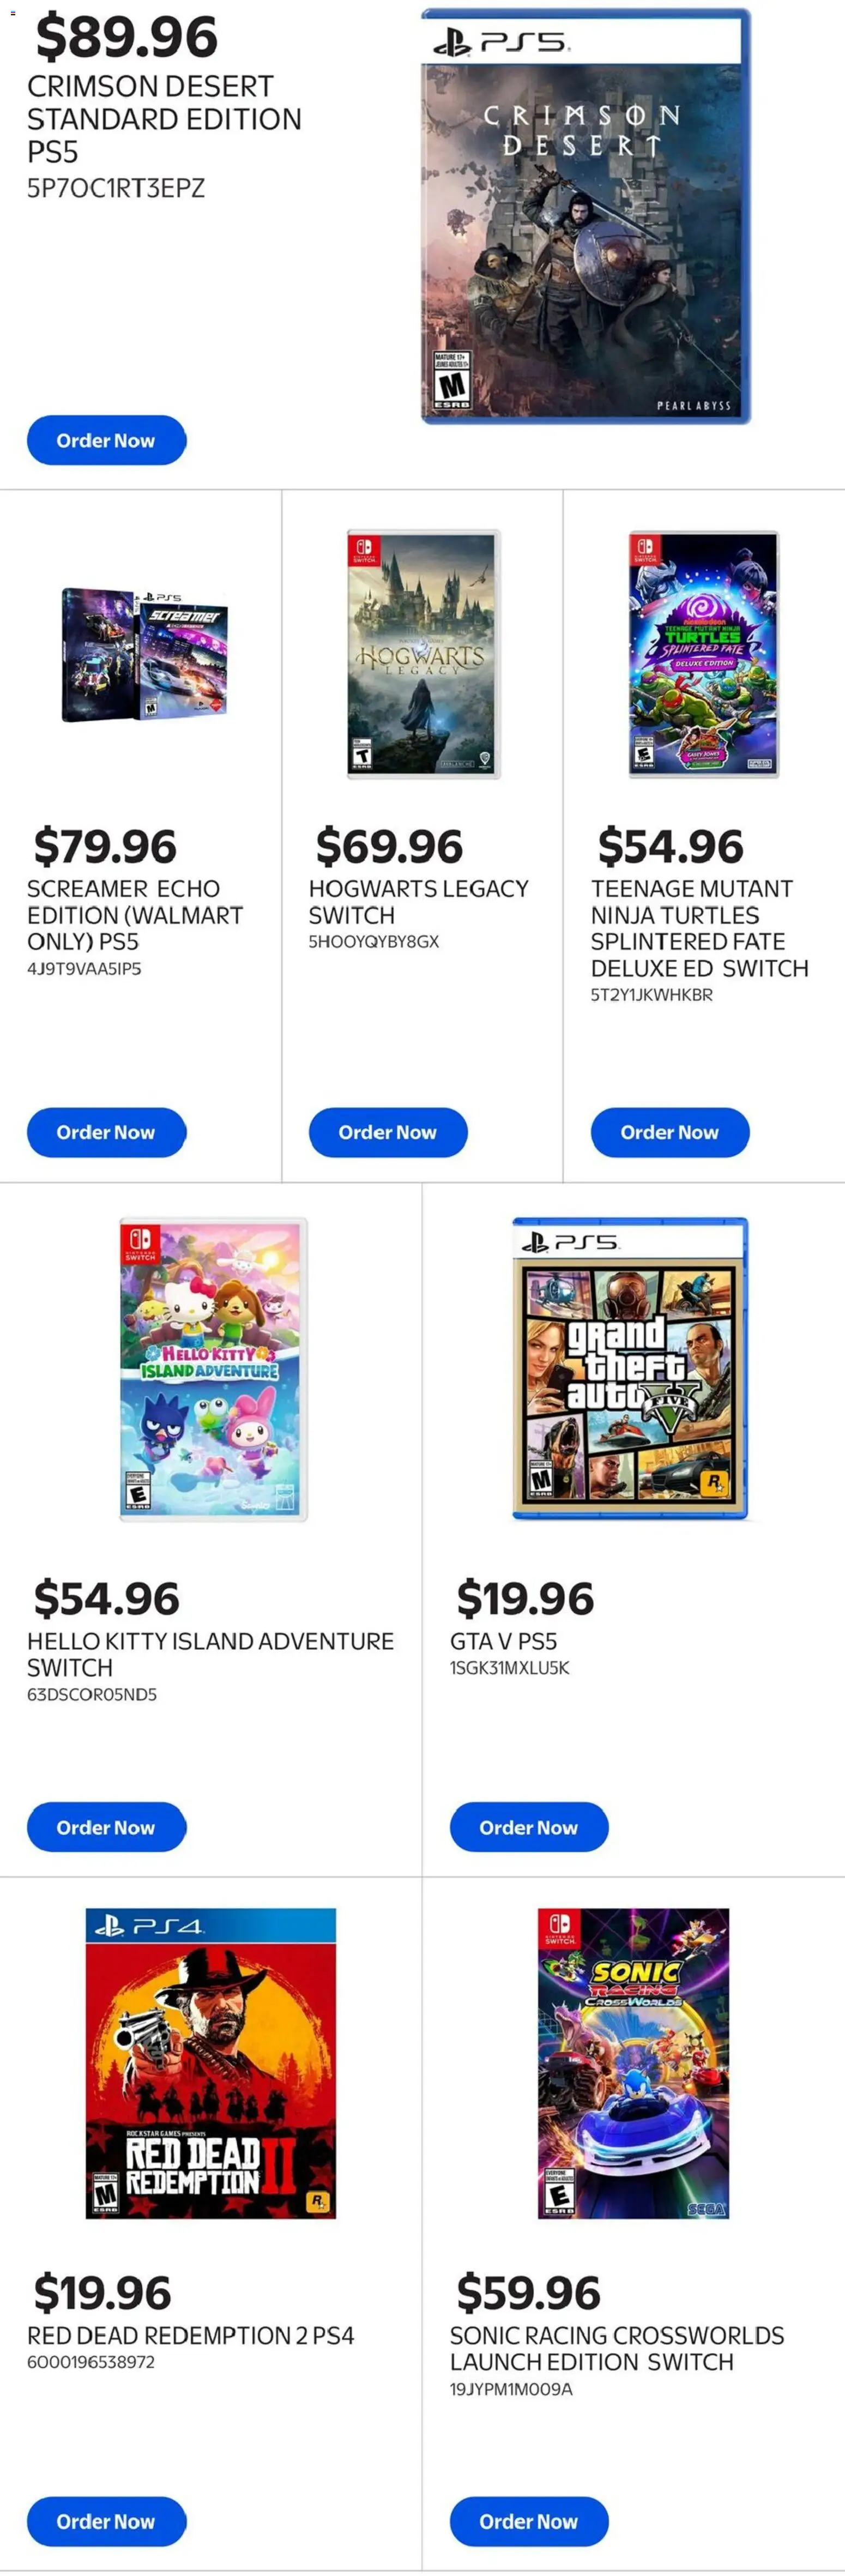The height and width of the screenshot is (2576, 845).
Task: Click Order Now for Red Dead Redemption 2
Action: (x=106, y=2521)
